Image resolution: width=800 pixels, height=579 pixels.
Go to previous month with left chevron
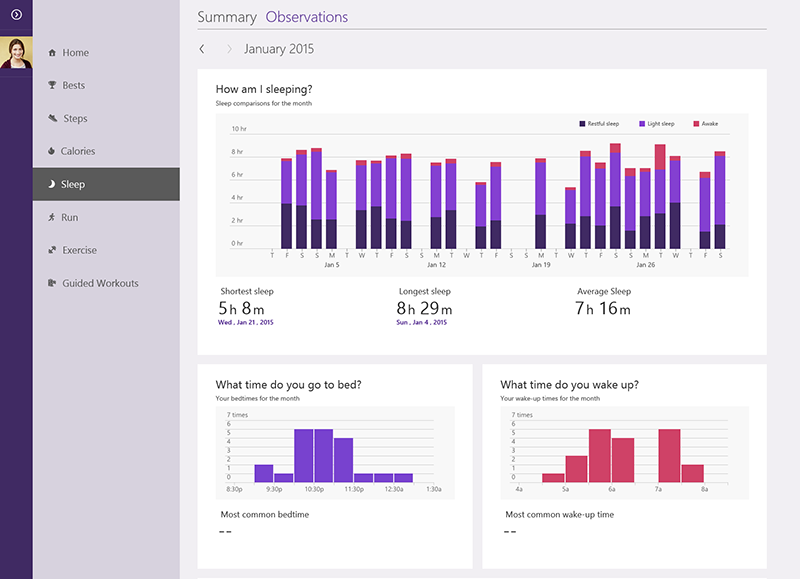[202, 49]
